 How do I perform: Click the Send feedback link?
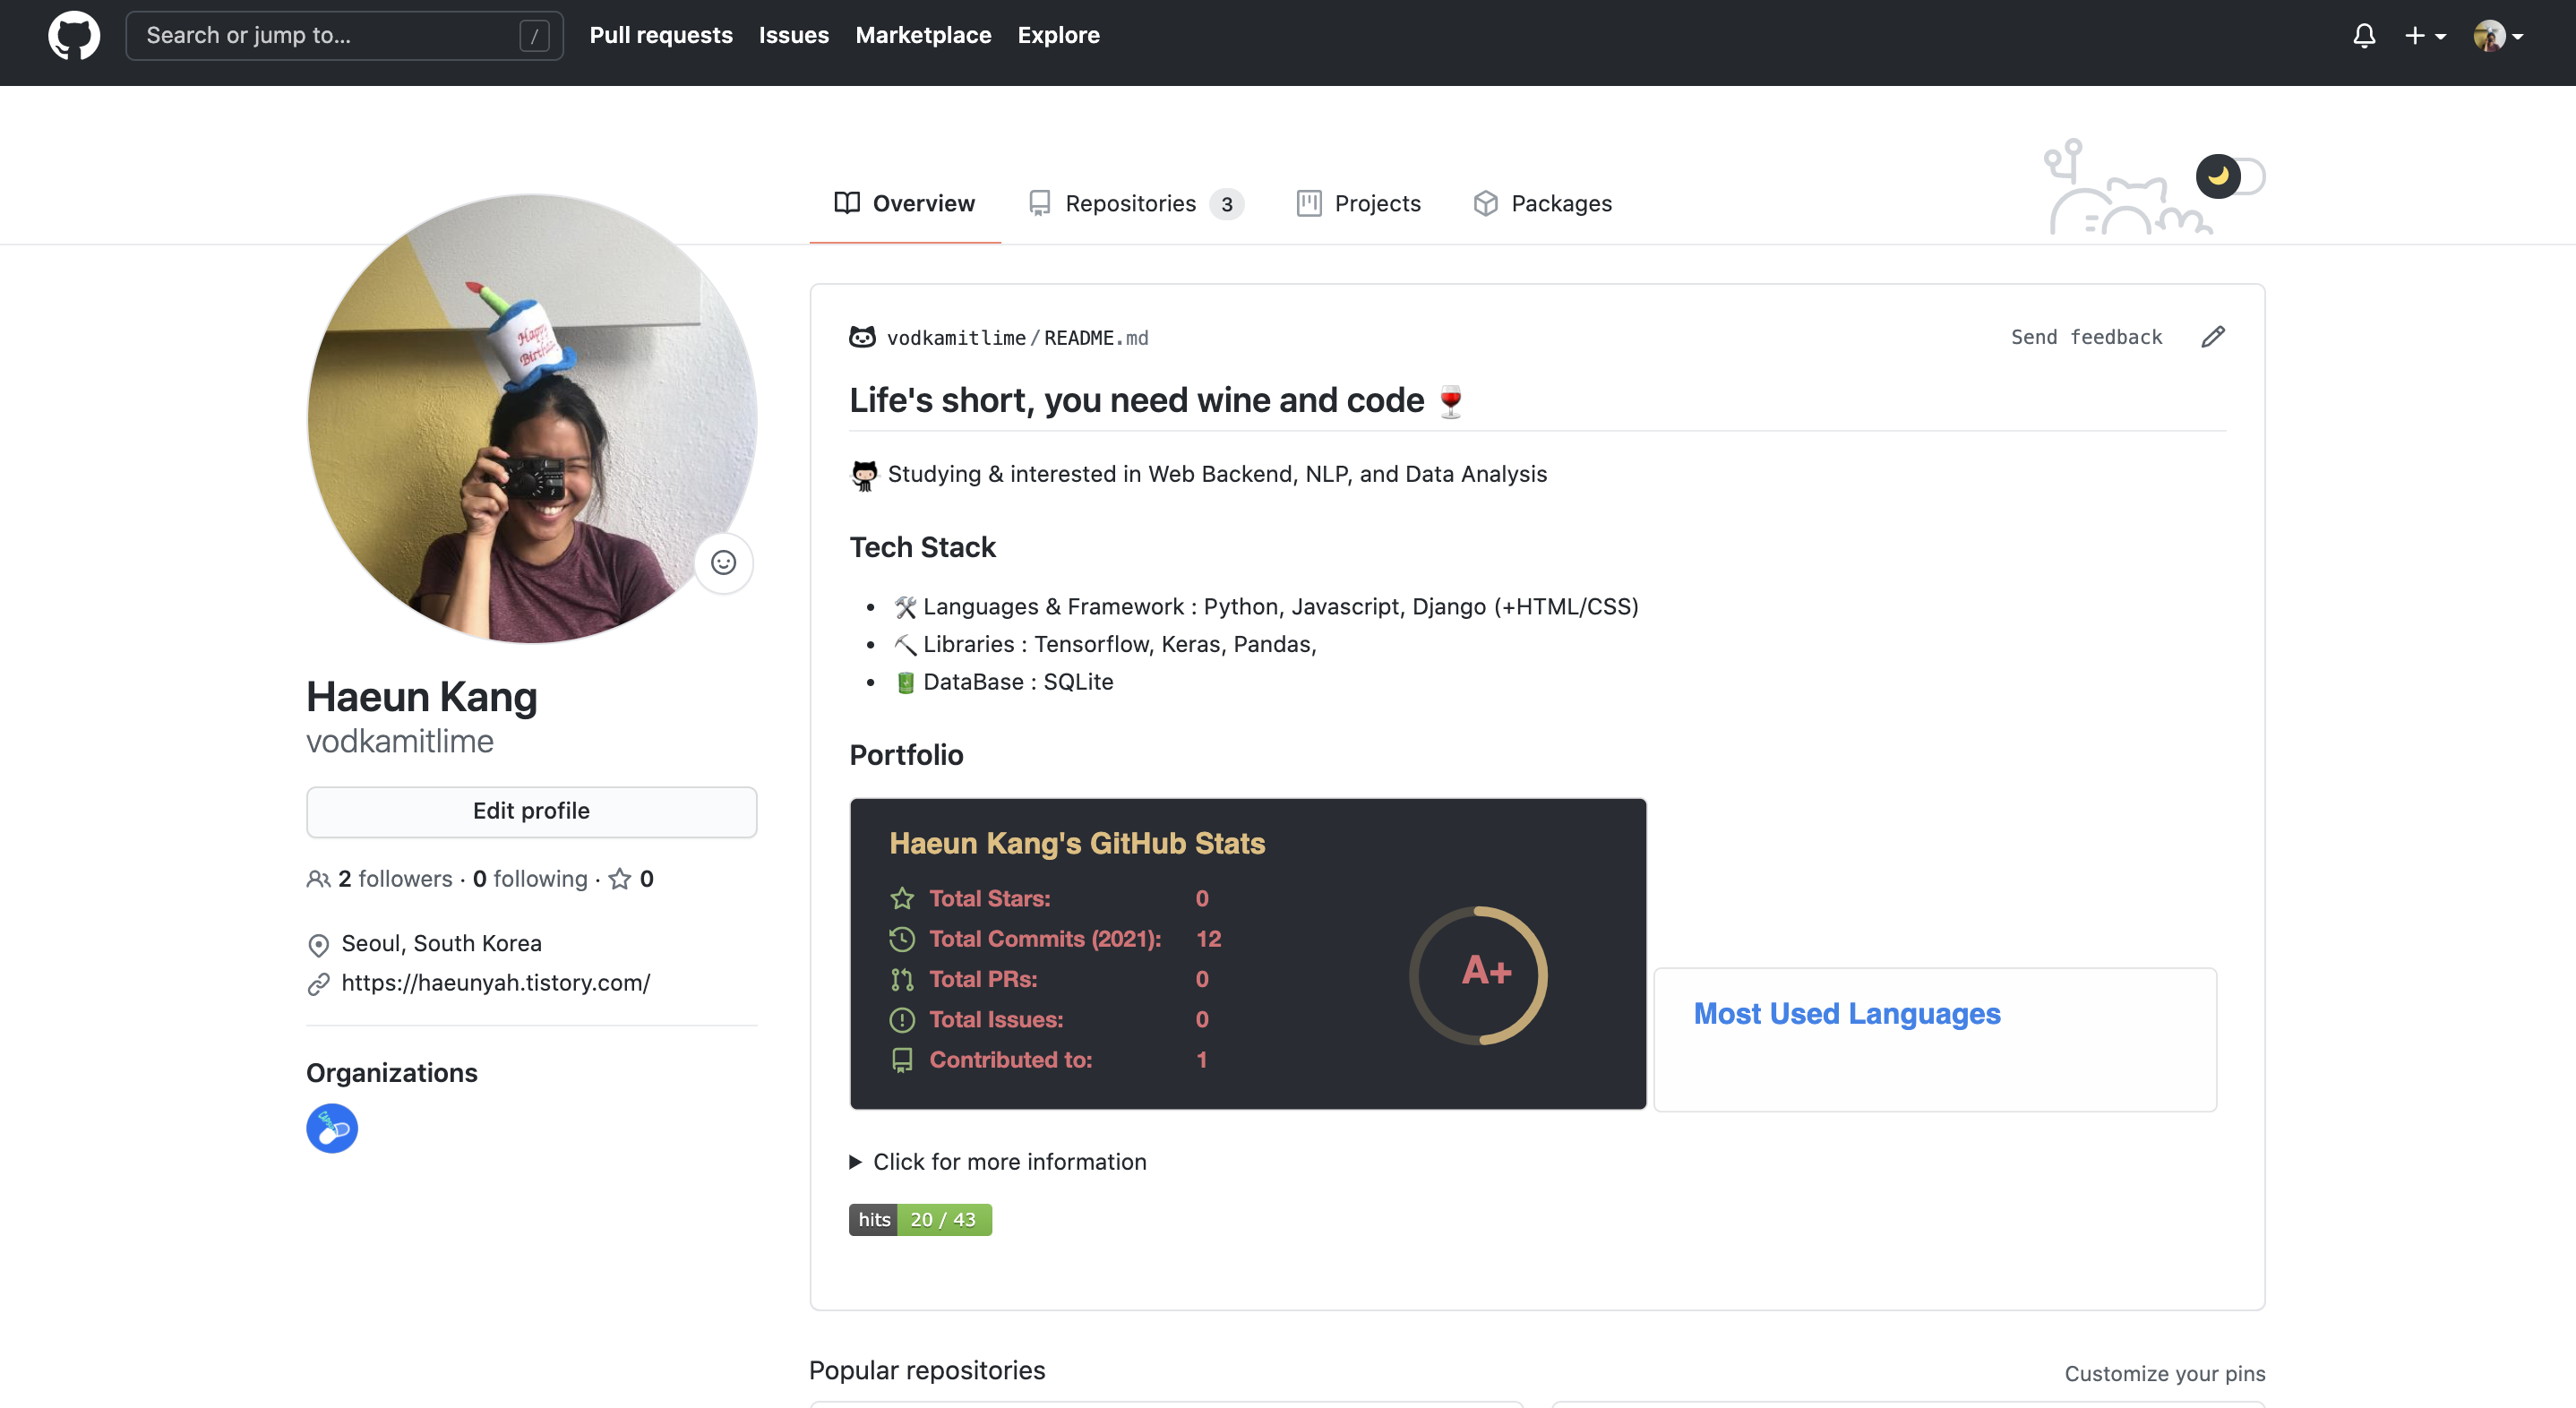(x=2086, y=337)
